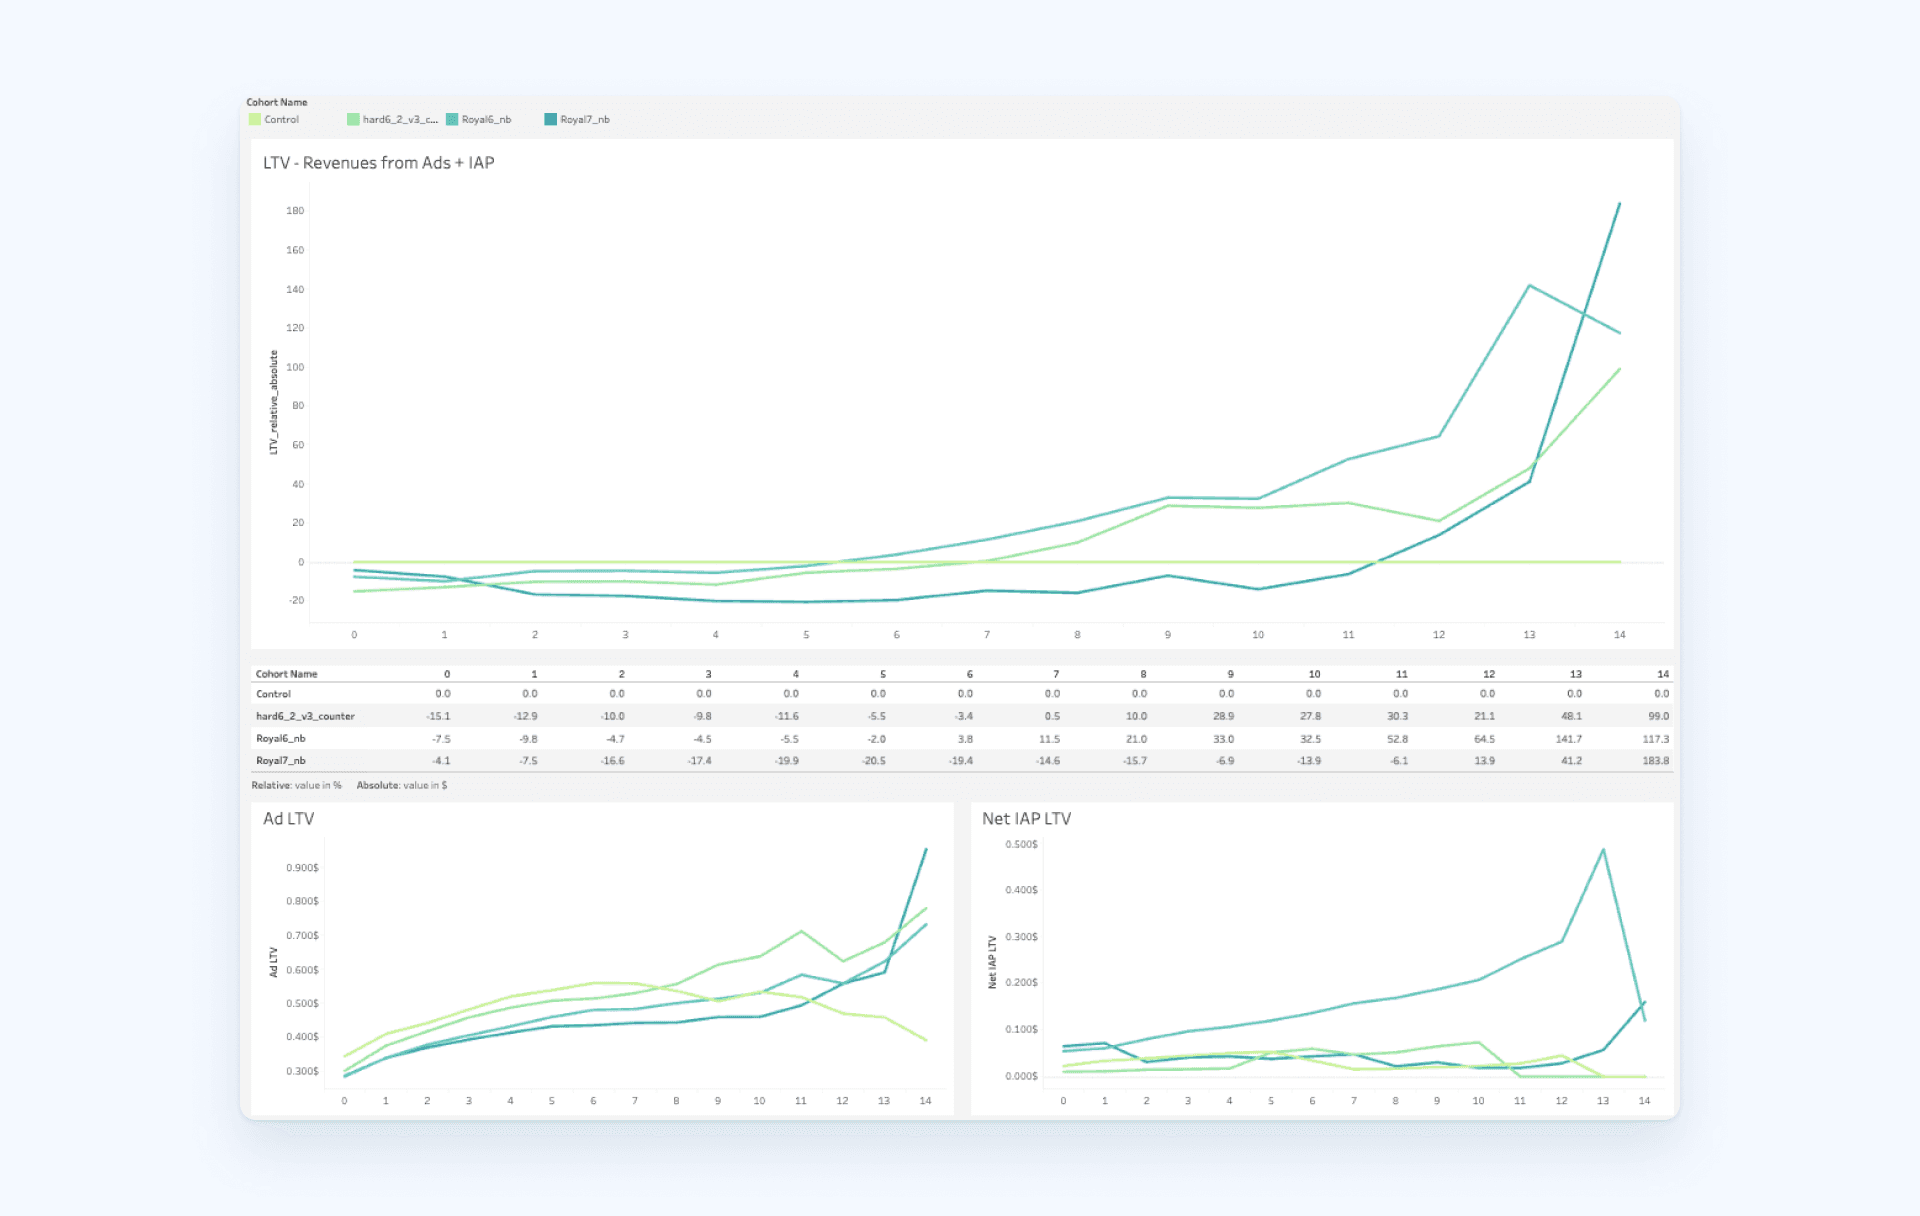
Task: Click the Royal7_nb legend color swatch
Action: [x=550, y=120]
